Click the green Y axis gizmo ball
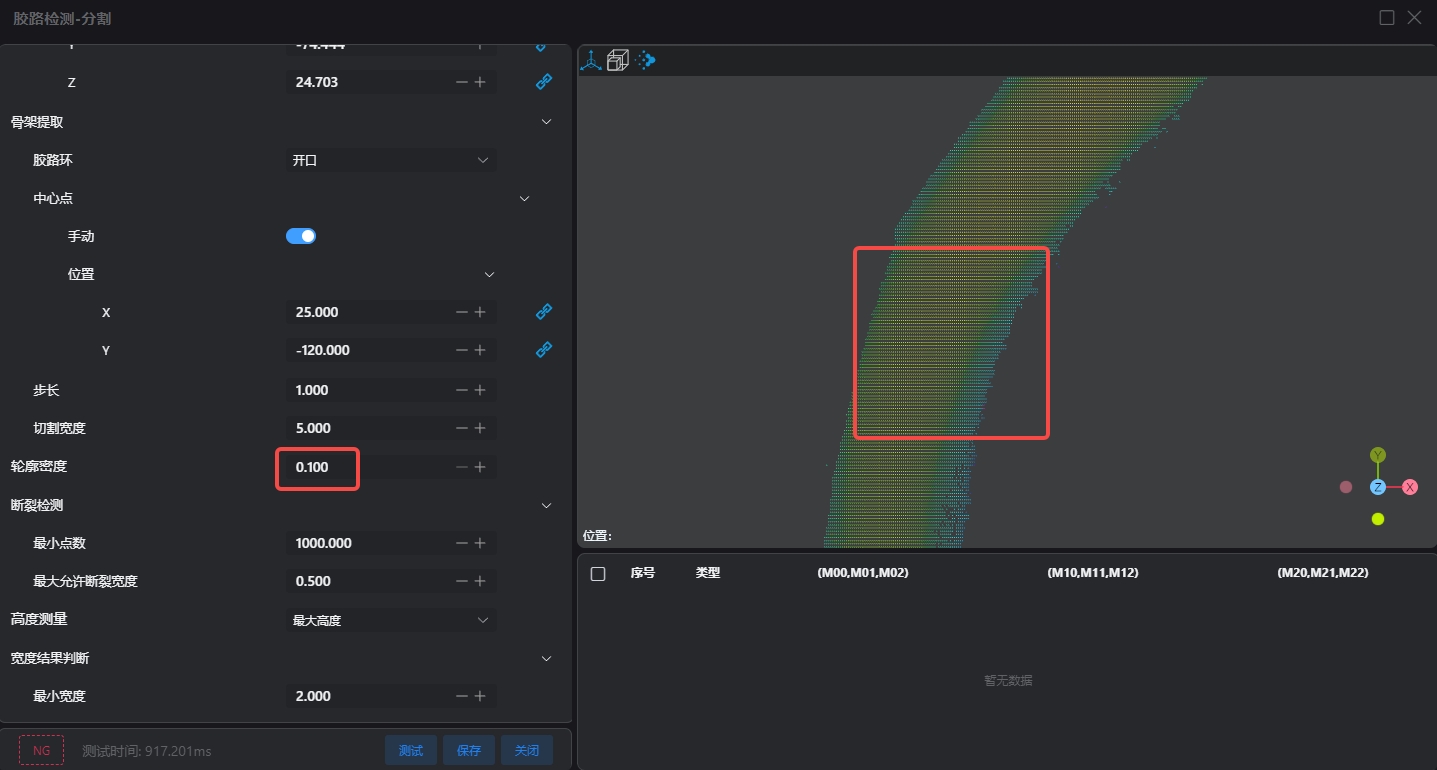The image size is (1437, 770). point(1378,456)
